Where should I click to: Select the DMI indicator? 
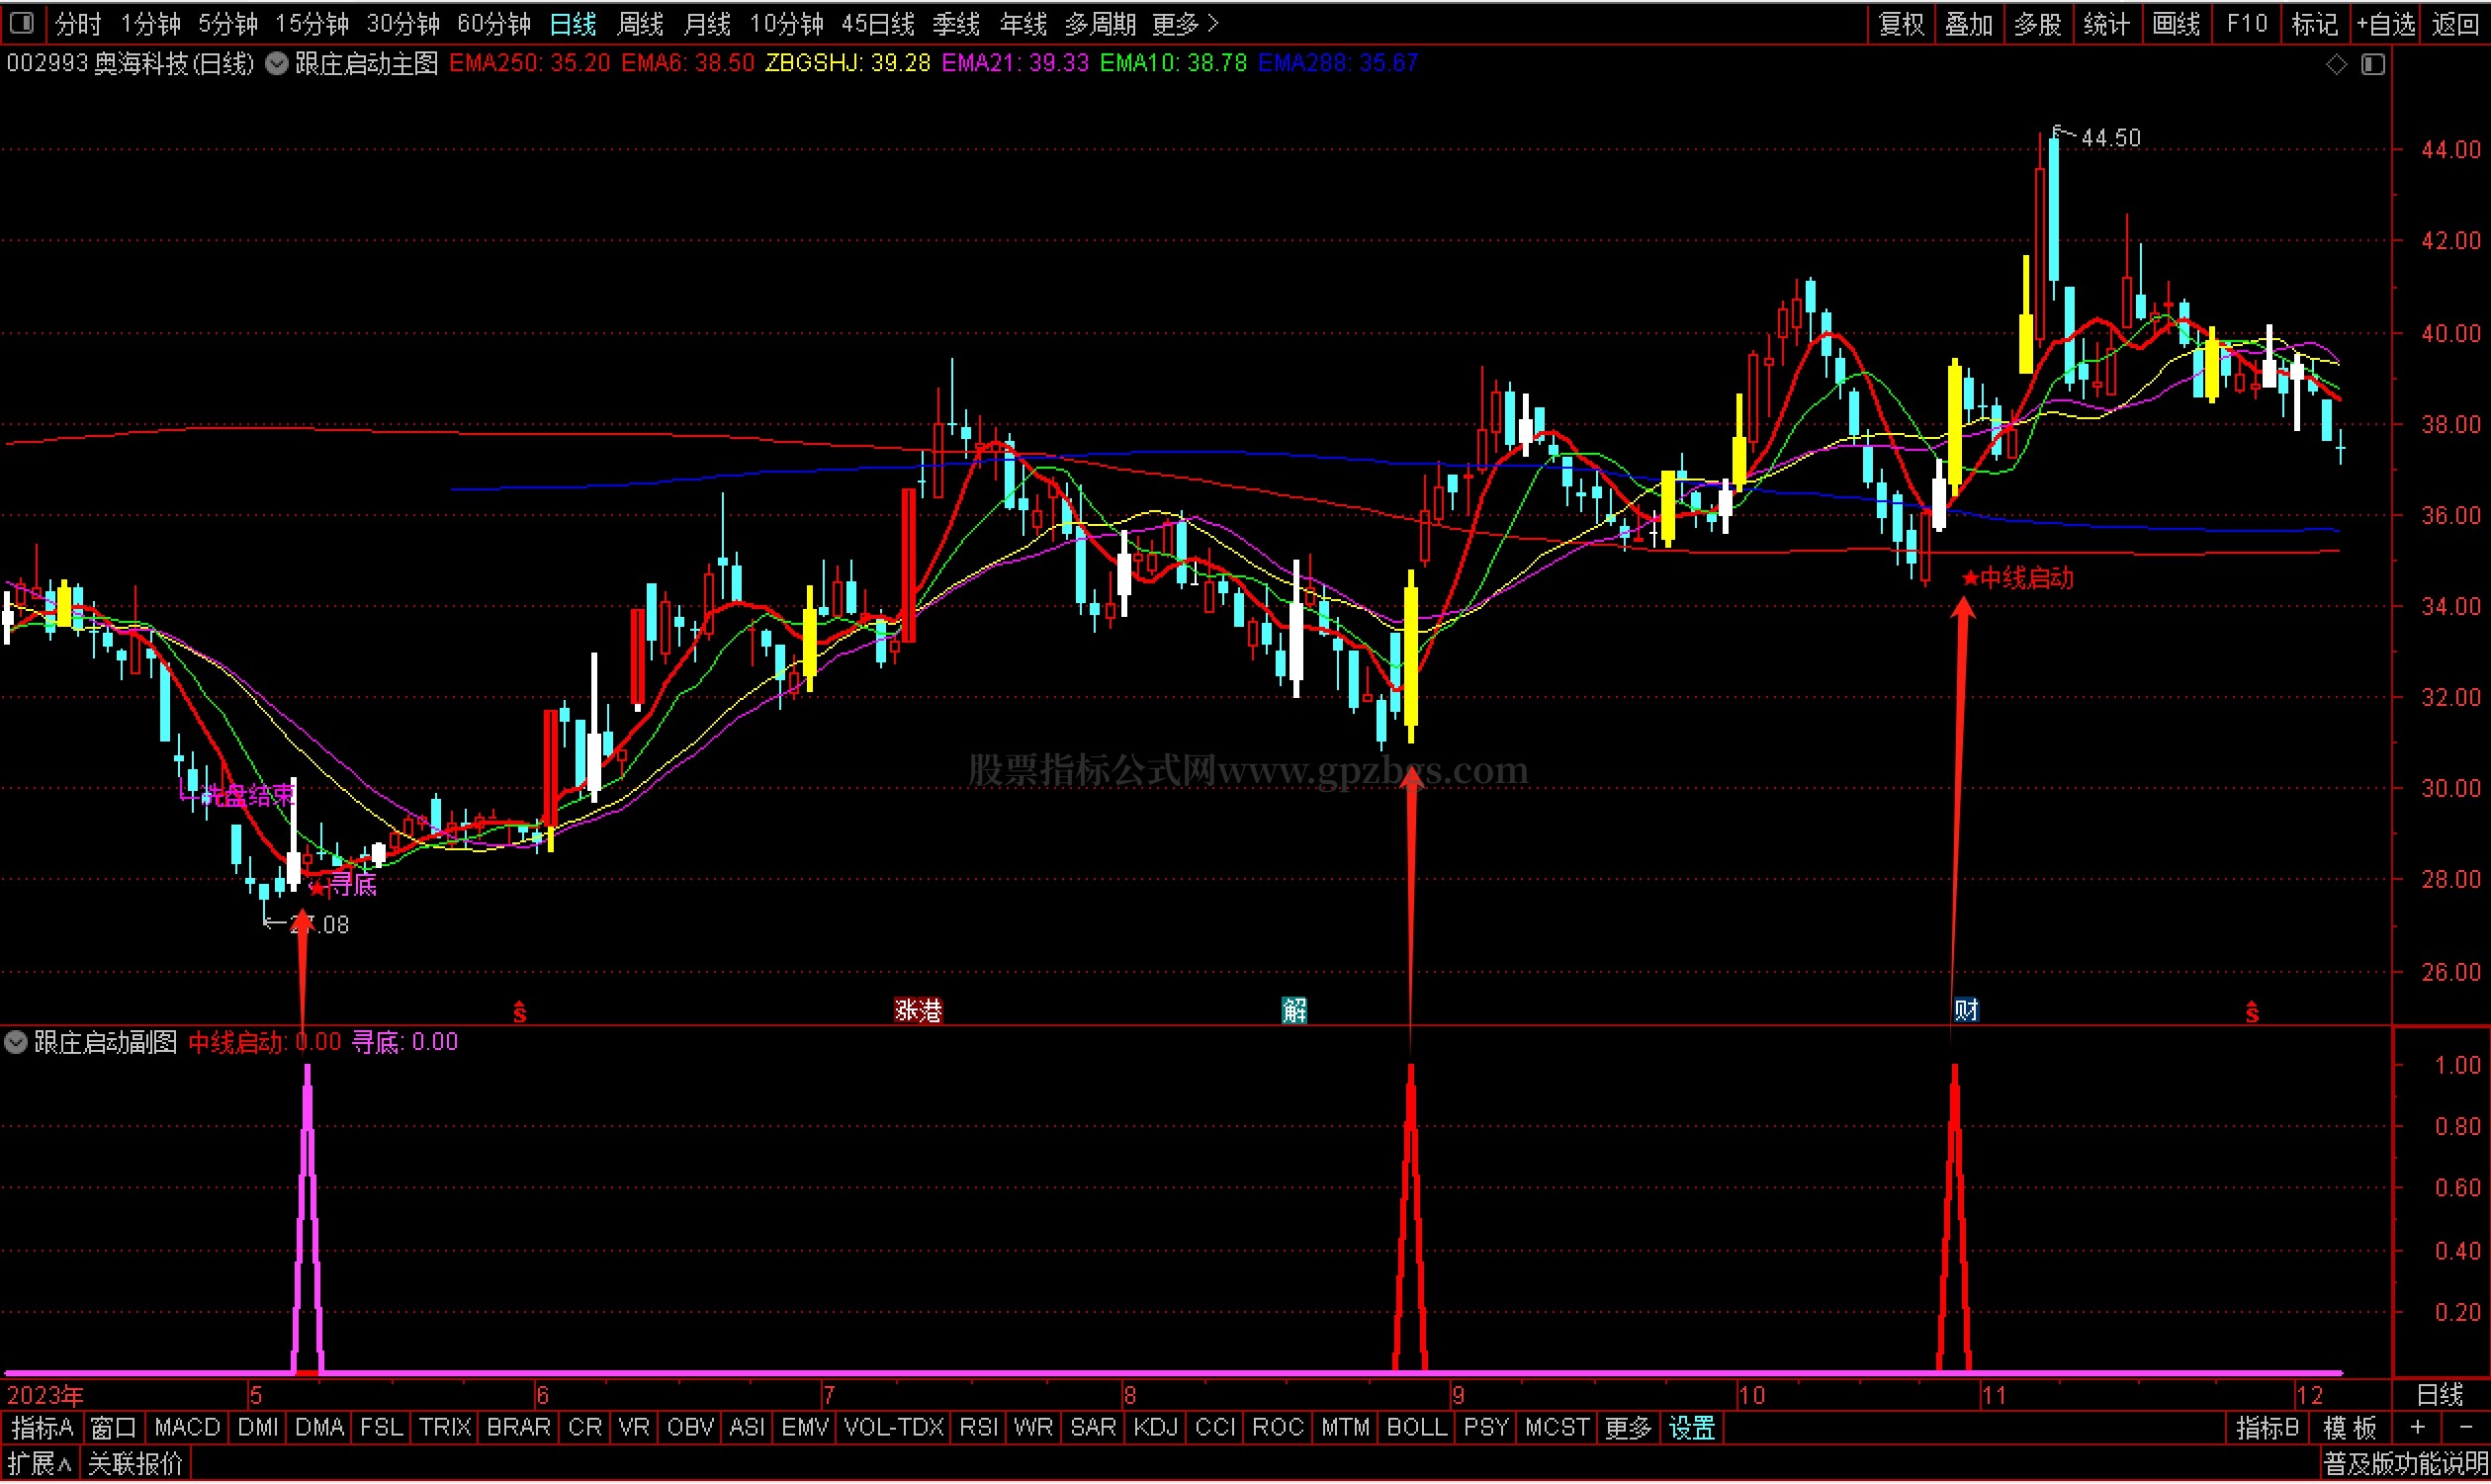pos(258,1429)
